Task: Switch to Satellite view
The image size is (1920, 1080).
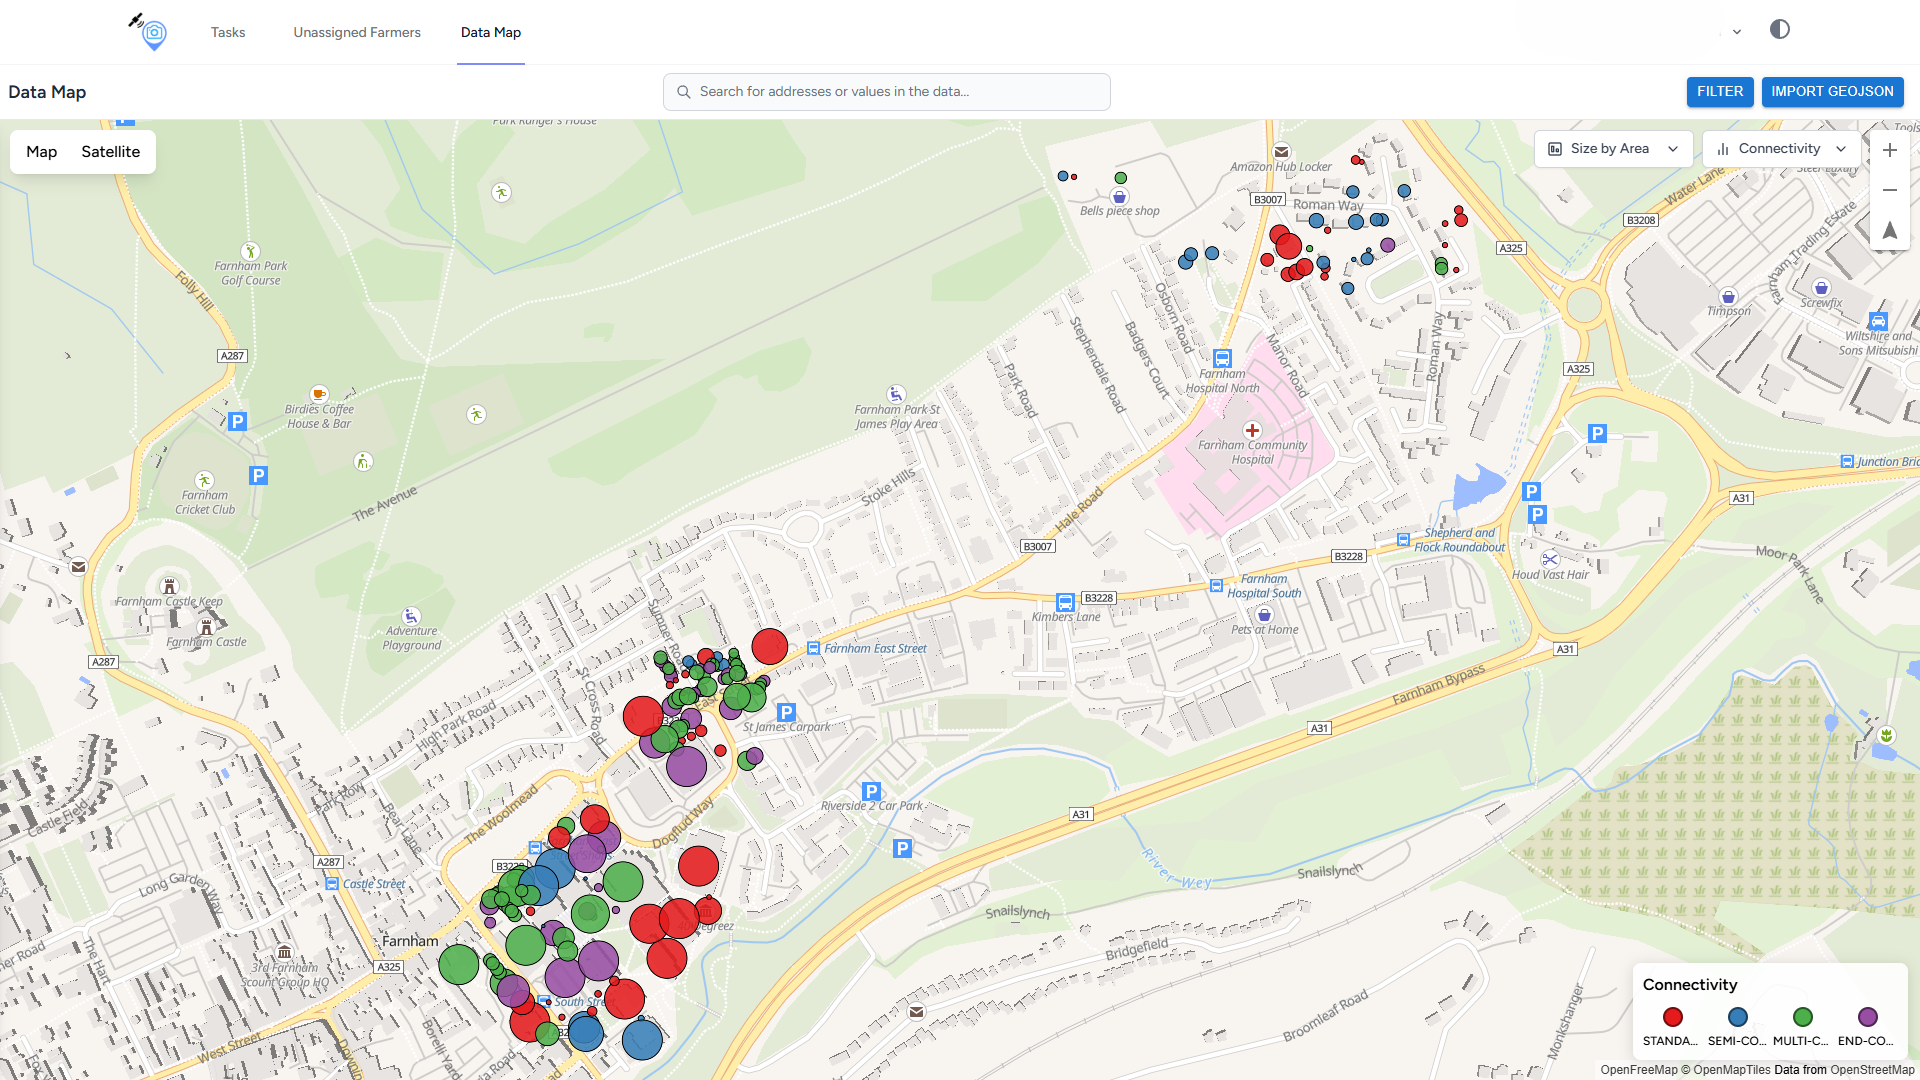Action: [110, 152]
